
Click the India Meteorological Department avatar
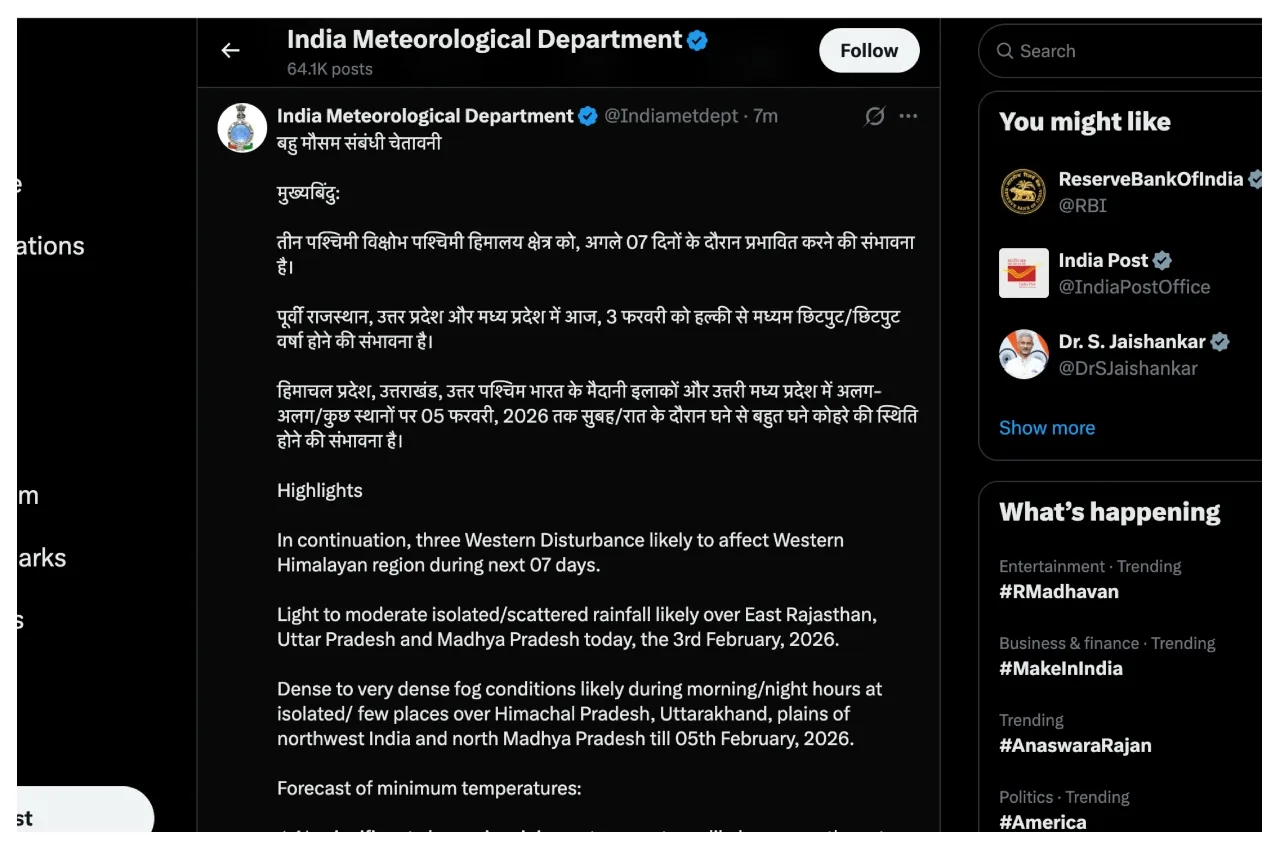pyautogui.click(x=242, y=128)
